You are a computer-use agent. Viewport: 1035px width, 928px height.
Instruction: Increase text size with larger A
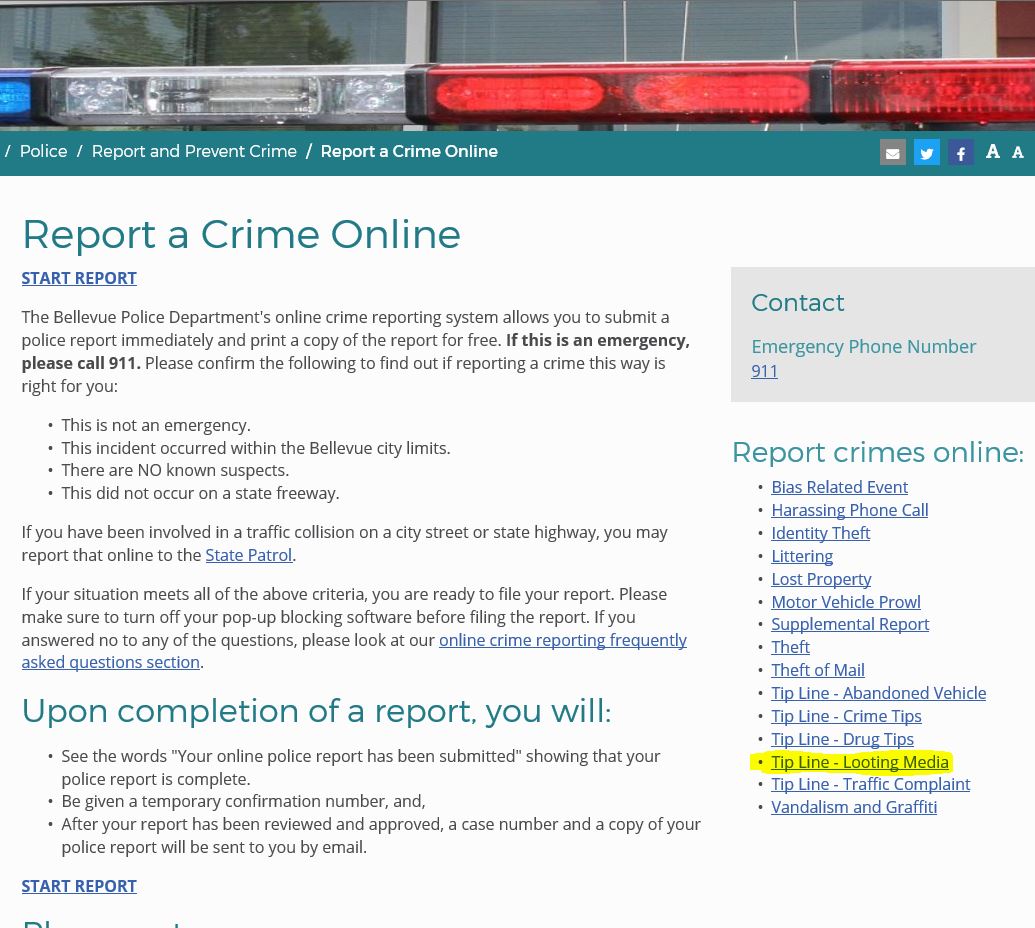992,152
